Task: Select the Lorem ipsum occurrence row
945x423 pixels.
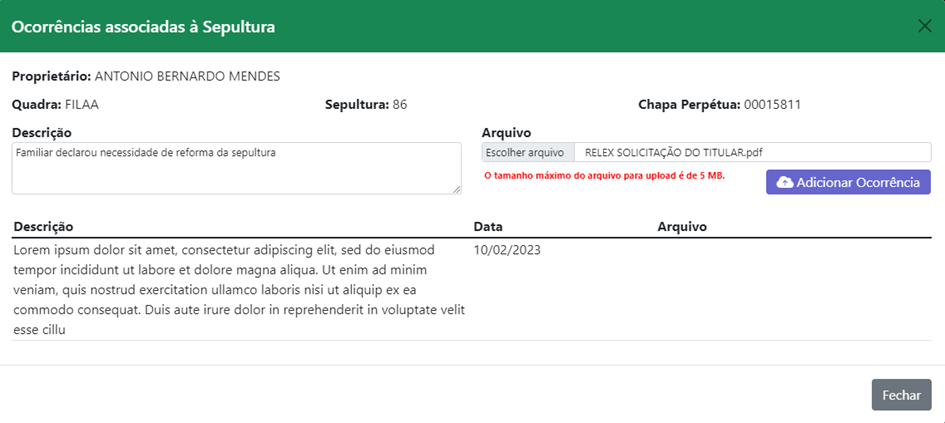Action: tap(471, 290)
